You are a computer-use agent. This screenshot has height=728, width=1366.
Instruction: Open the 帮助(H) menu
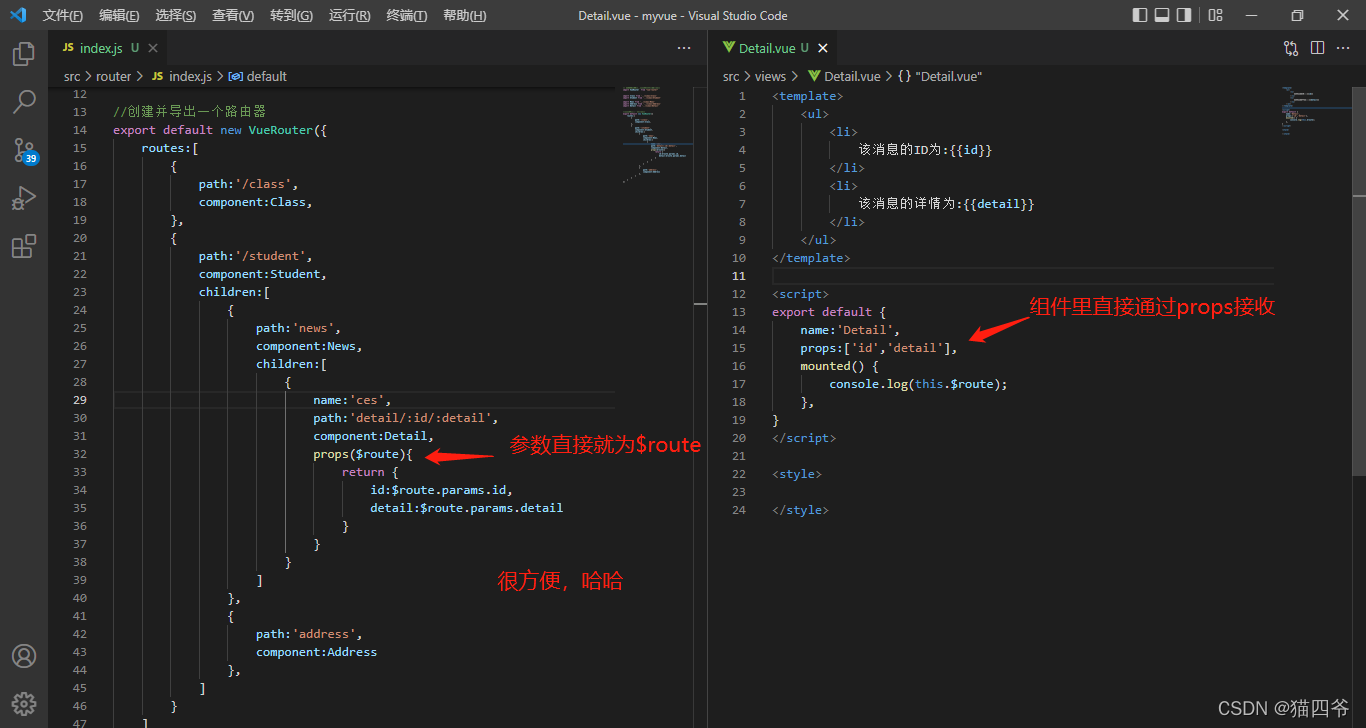point(464,15)
